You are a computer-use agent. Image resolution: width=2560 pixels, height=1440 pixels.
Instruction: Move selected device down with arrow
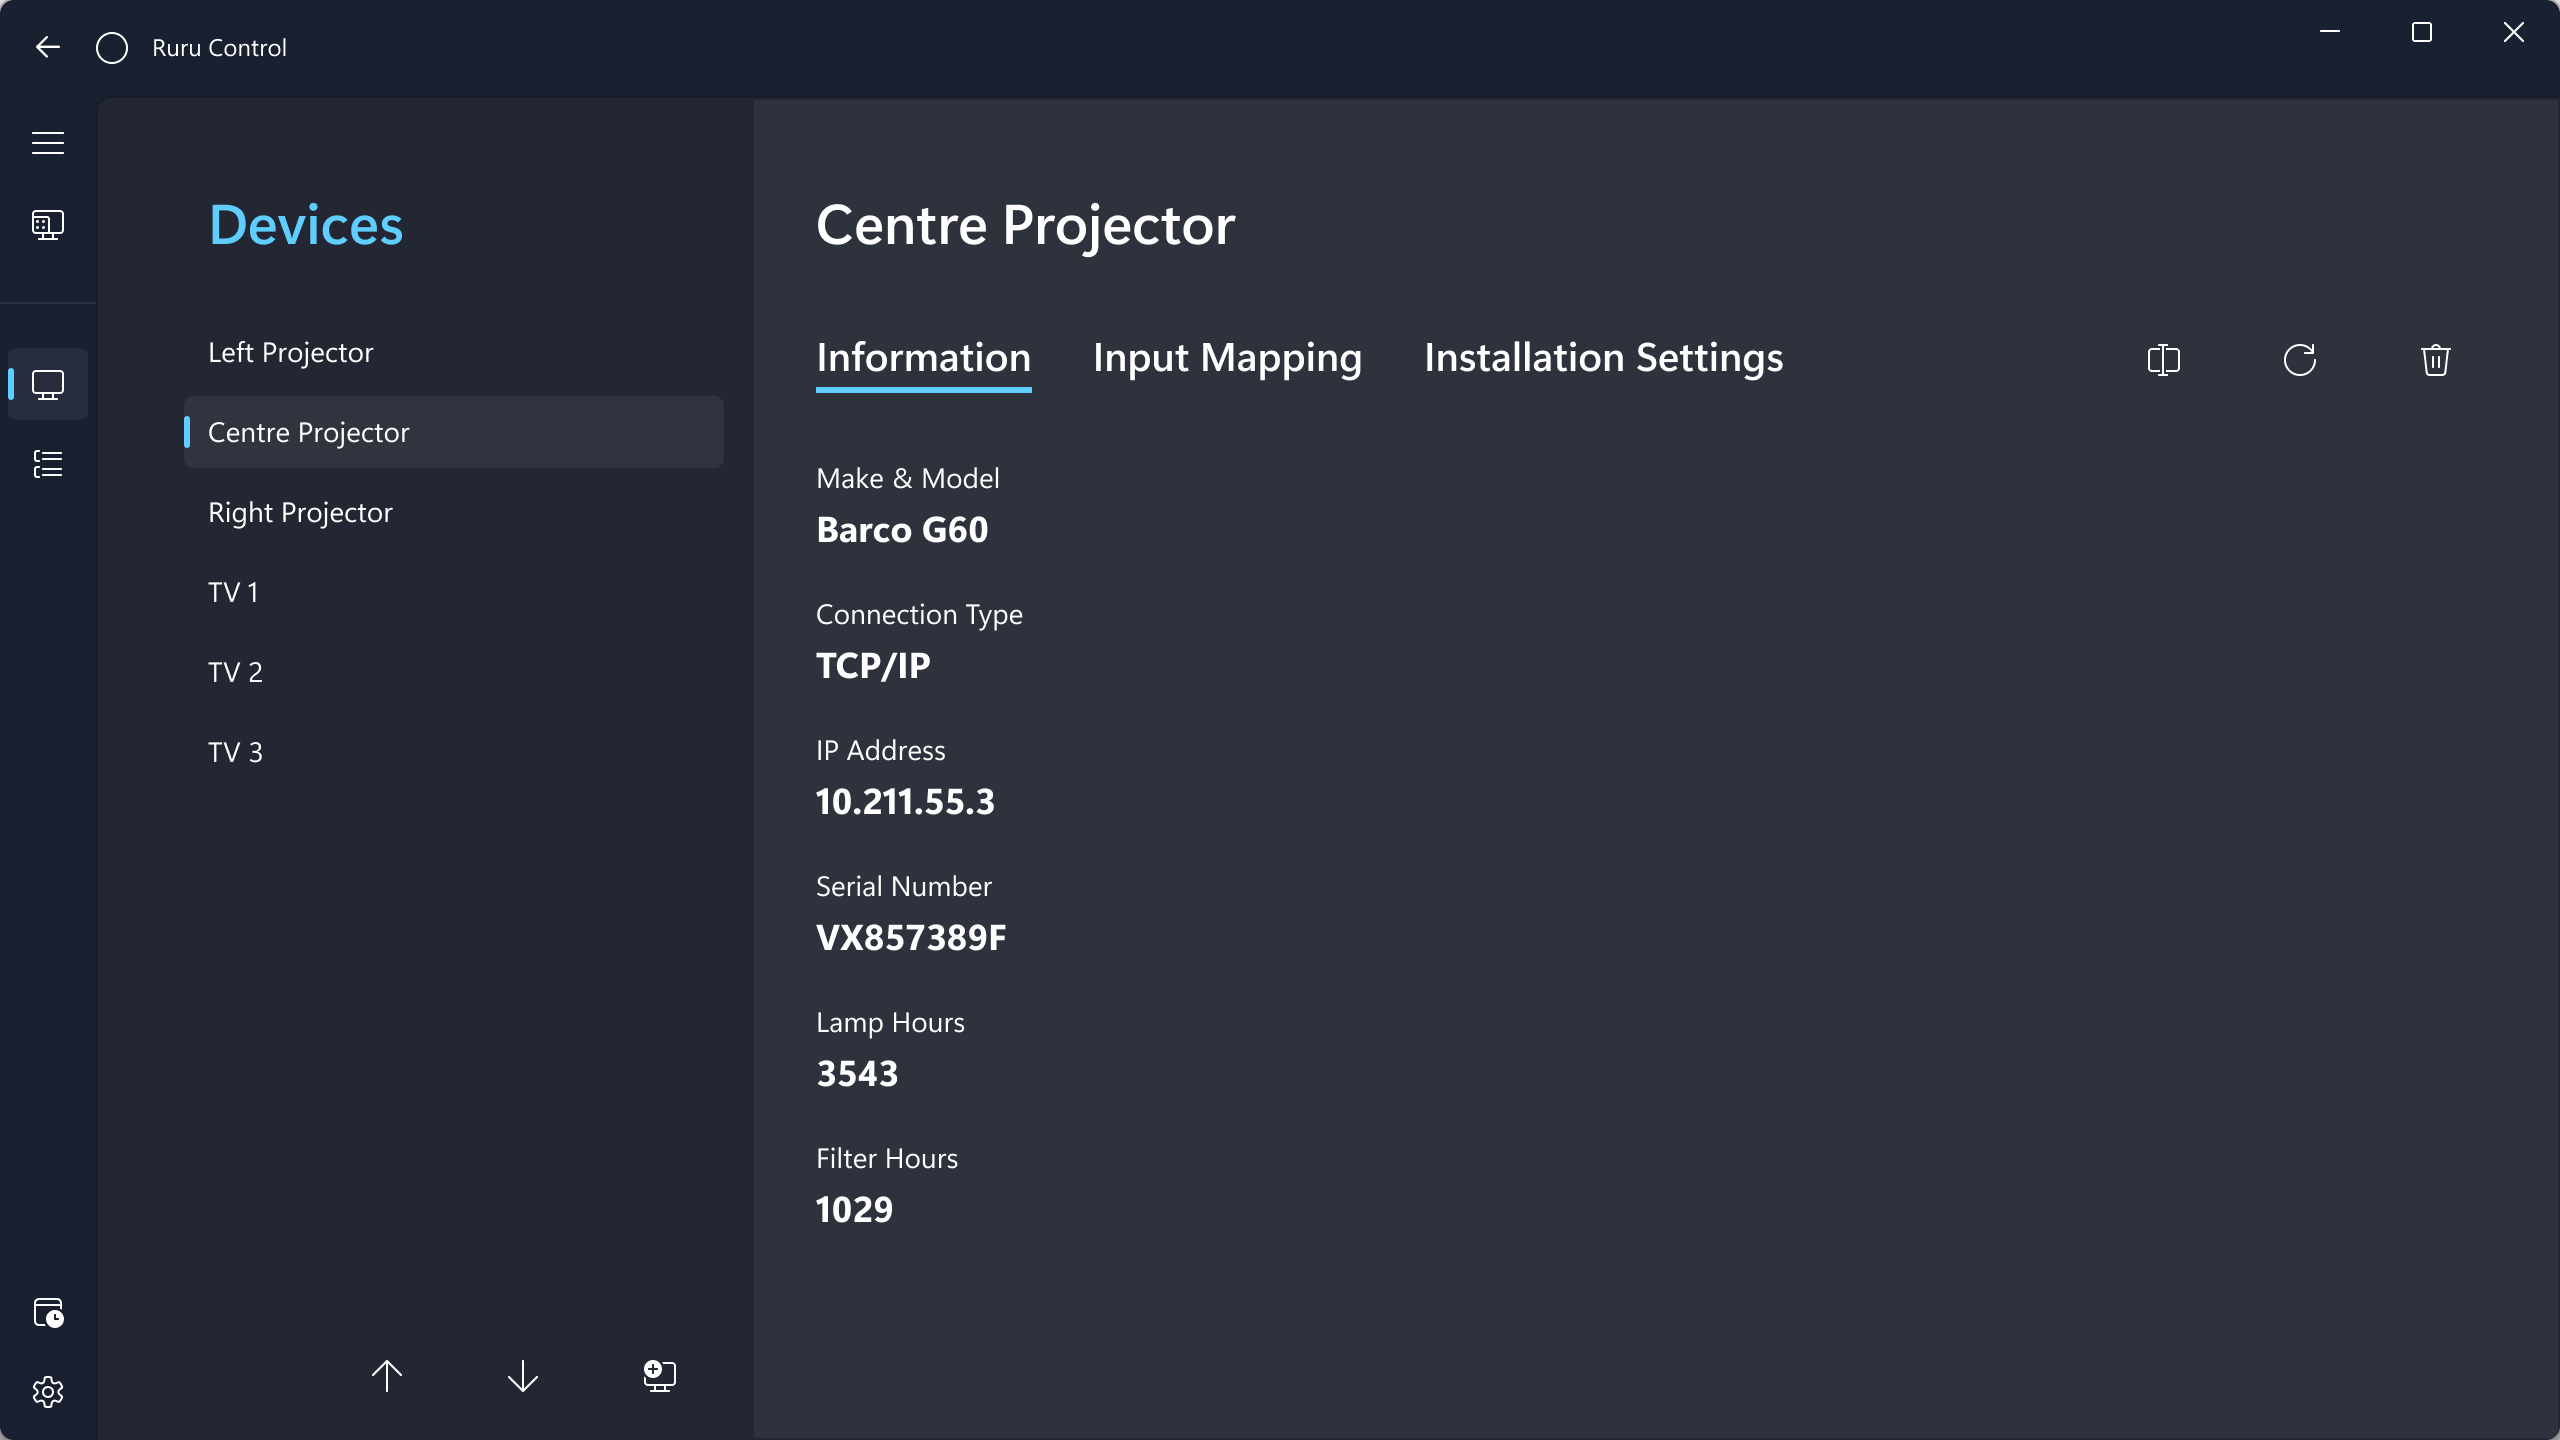point(523,1376)
